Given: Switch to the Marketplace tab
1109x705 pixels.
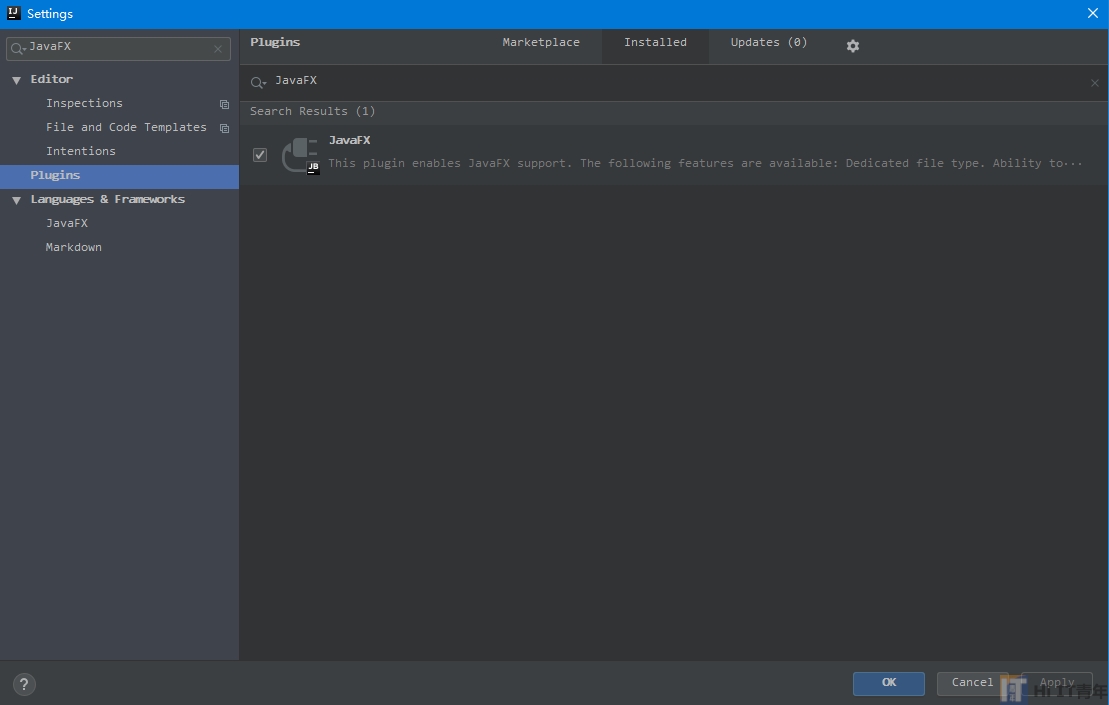Looking at the screenshot, I should click(541, 42).
